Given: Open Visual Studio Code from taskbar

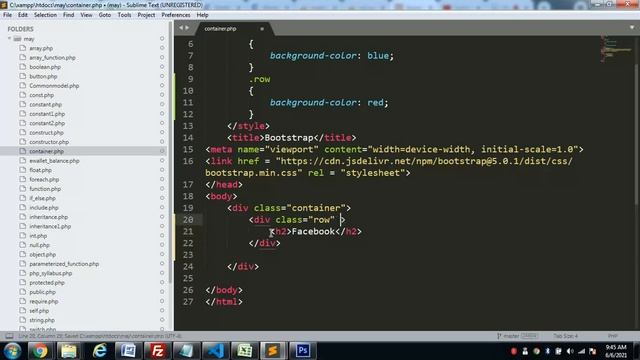Looking at the screenshot, I should click(x=216, y=351).
